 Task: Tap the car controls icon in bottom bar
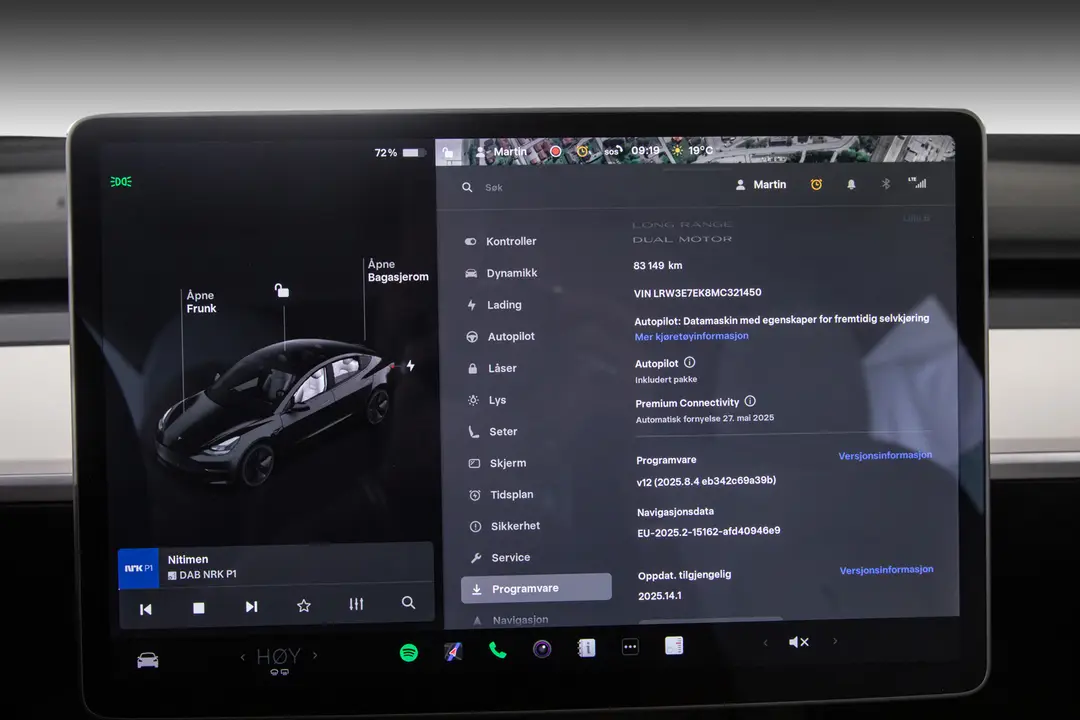[147, 661]
